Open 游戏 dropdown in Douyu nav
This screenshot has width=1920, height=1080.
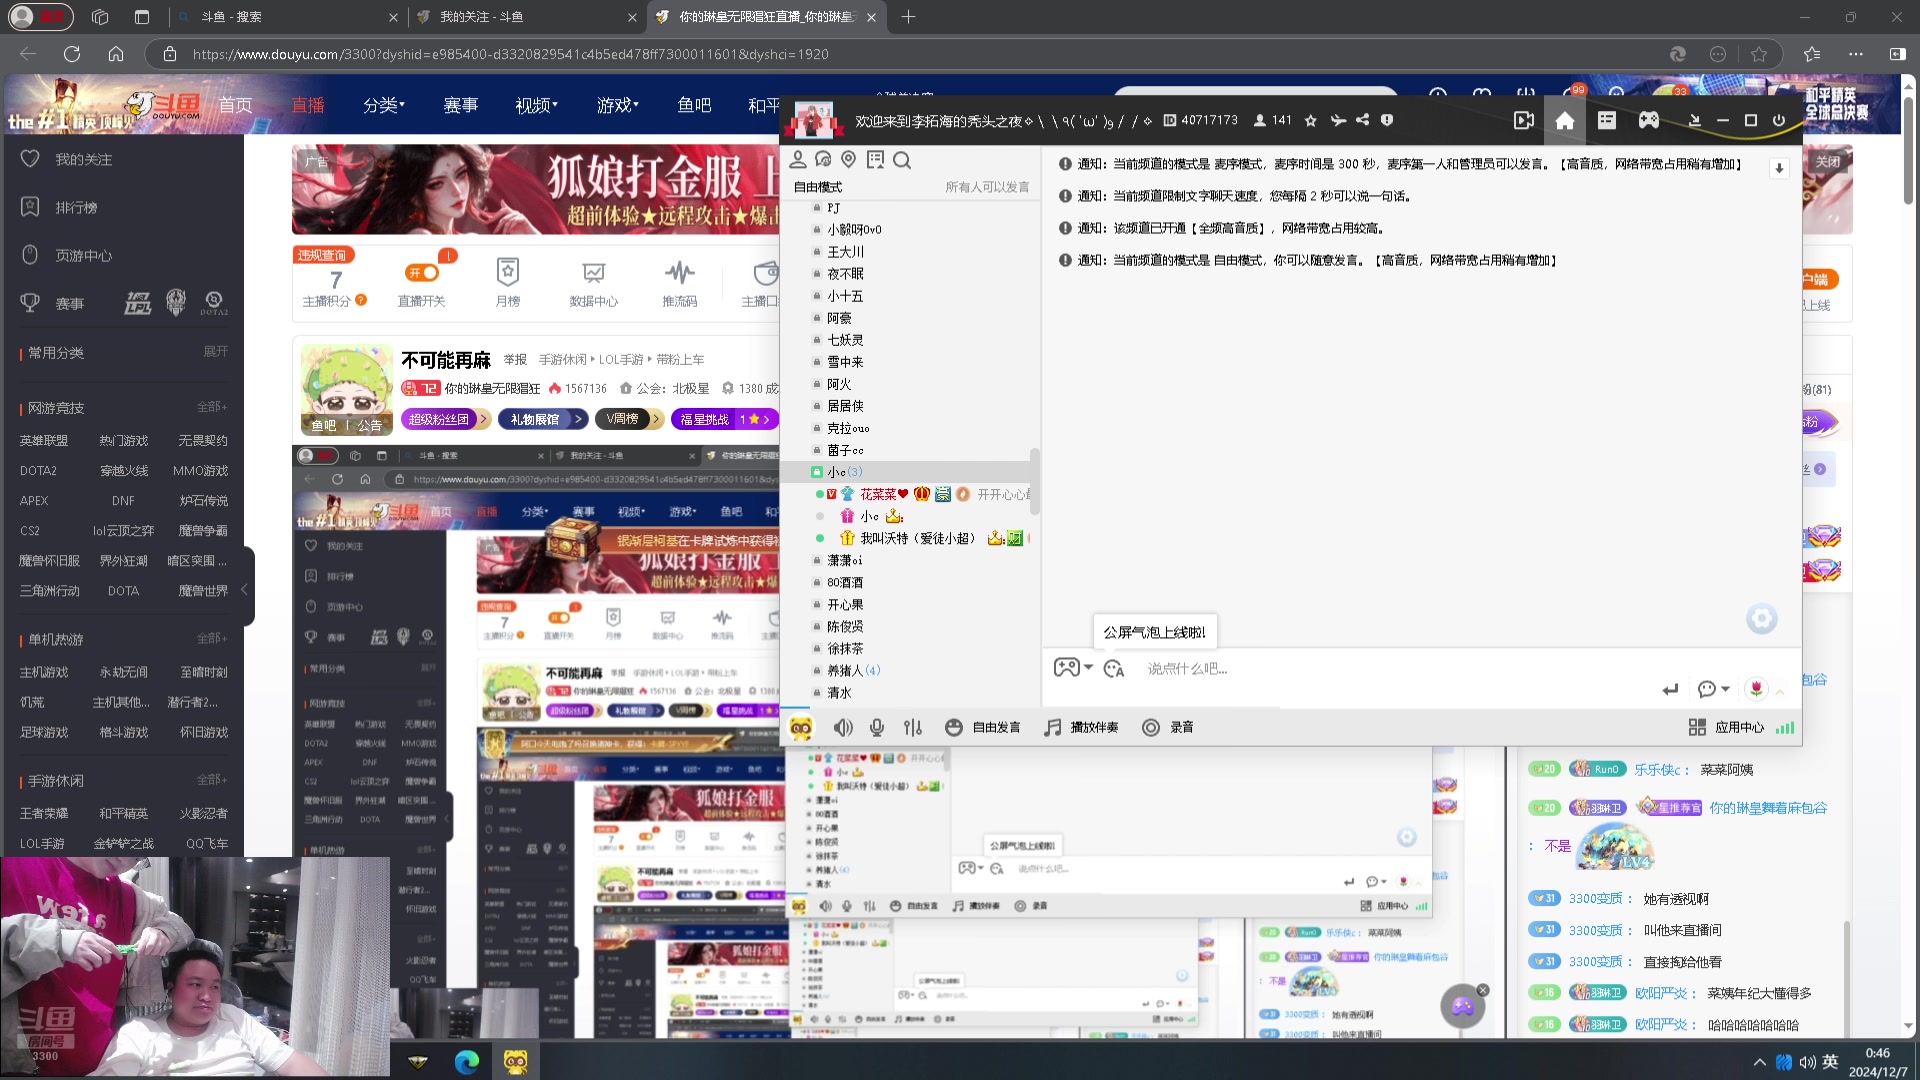coord(617,105)
